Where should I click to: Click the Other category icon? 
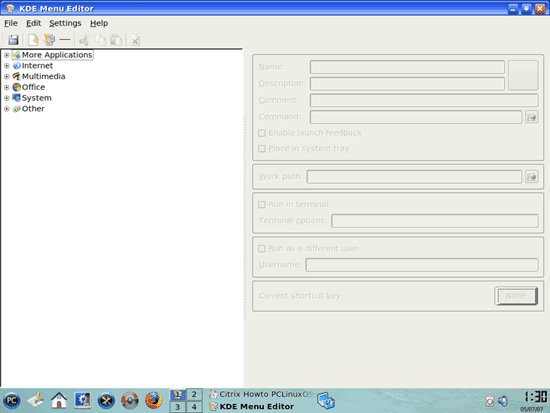(16, 109)
